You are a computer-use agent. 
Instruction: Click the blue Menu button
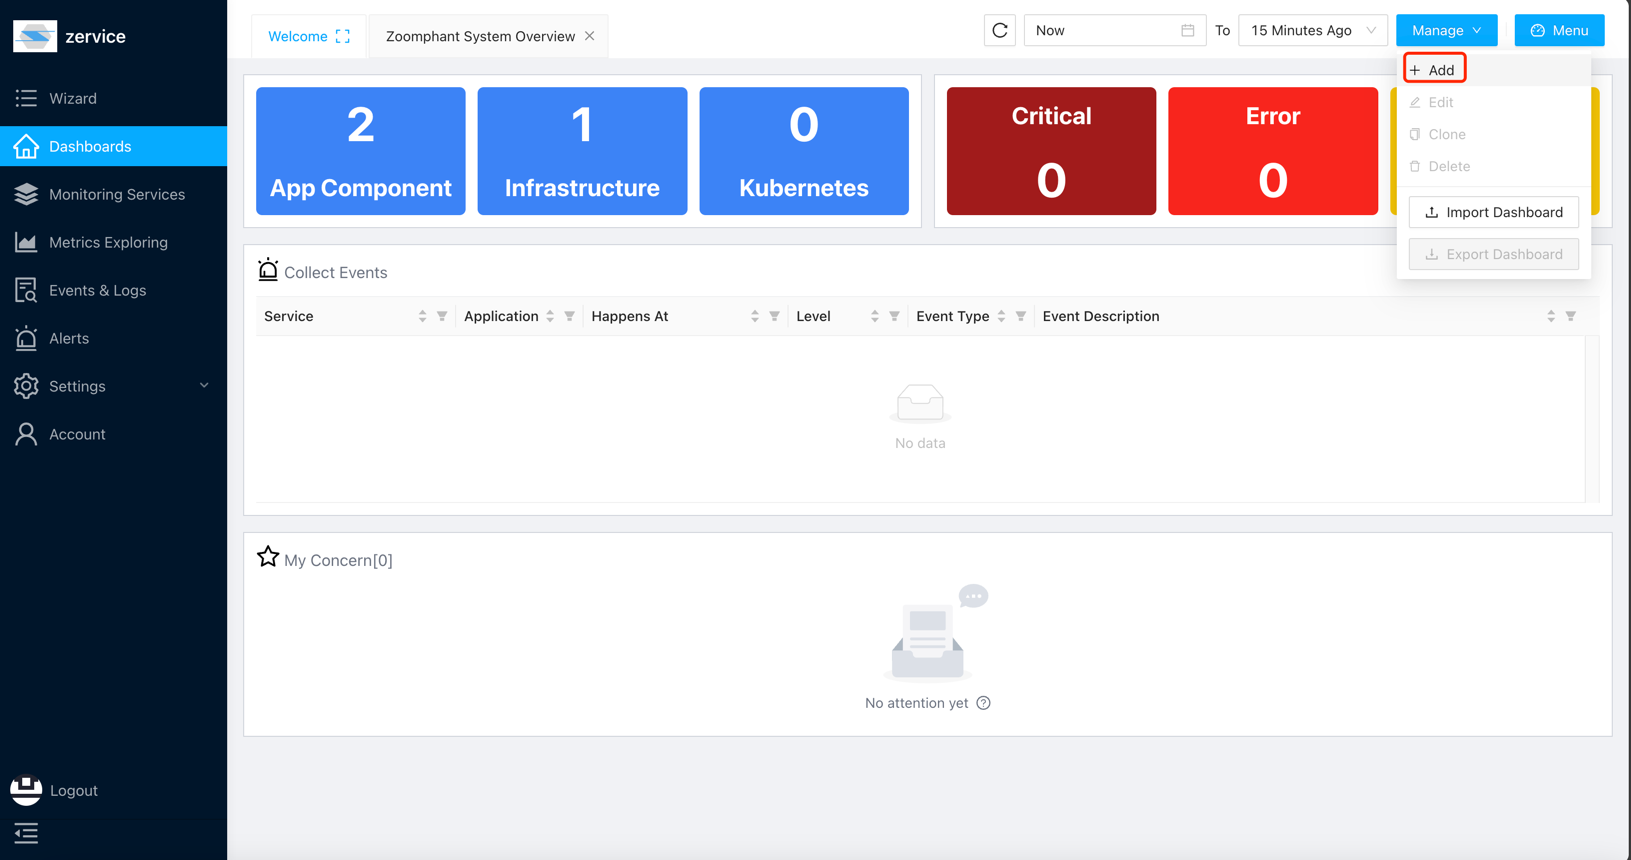(x=1559, y=31)
